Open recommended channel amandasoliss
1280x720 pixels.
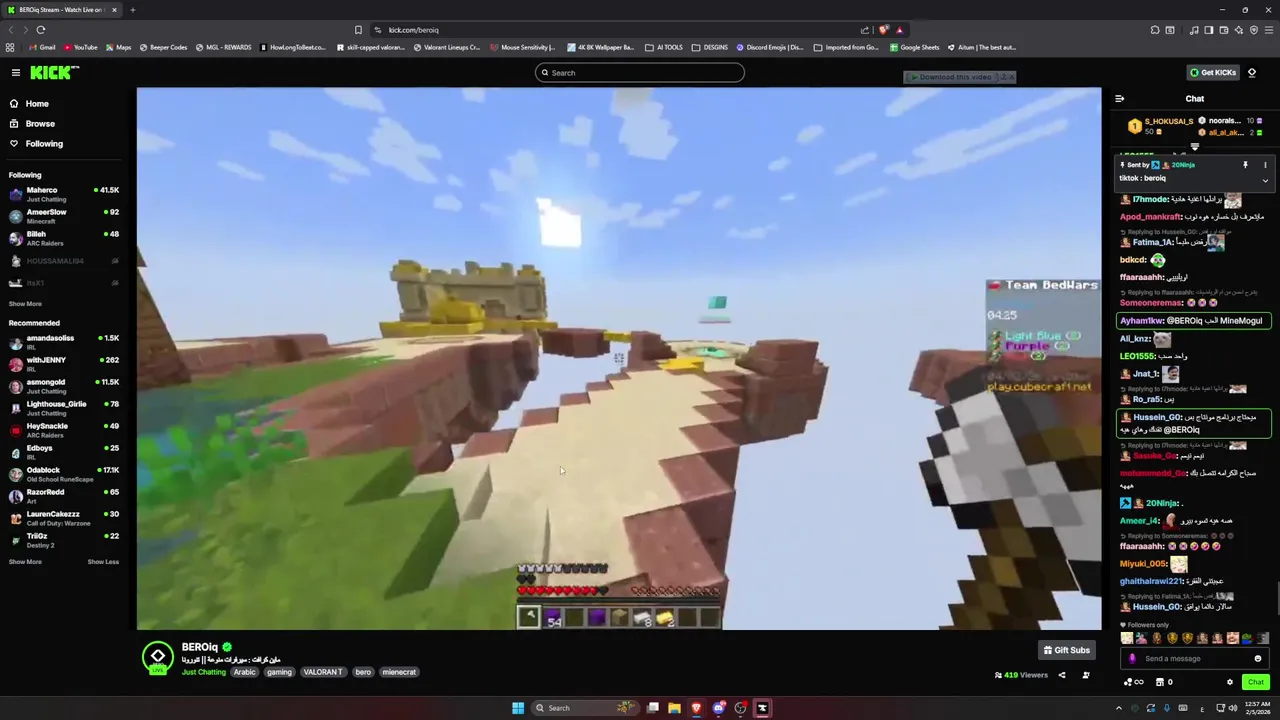(x=63, y=342)
